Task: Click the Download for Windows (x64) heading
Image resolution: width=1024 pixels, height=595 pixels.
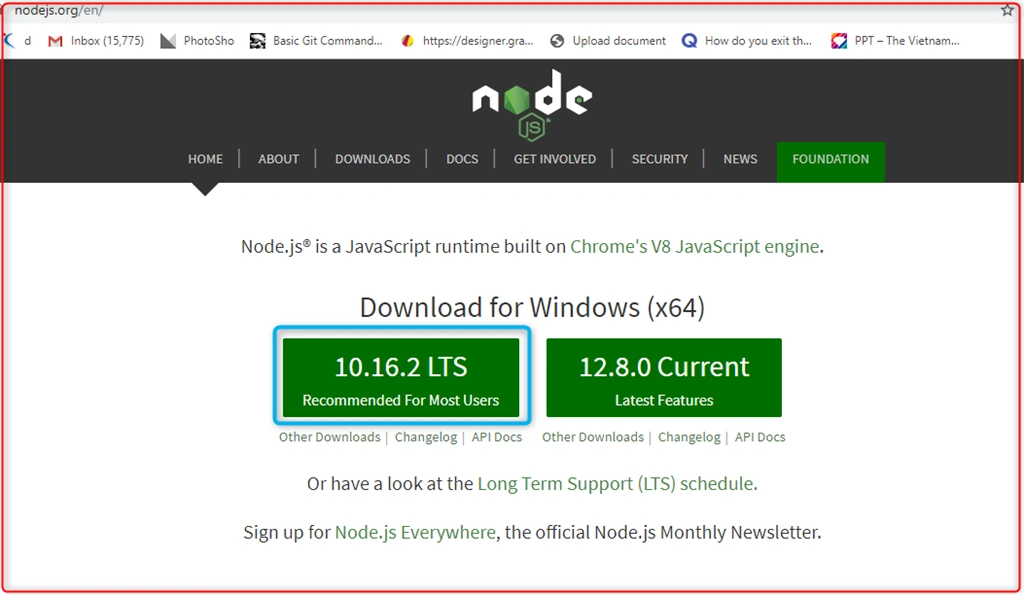Action: (532, 307)
